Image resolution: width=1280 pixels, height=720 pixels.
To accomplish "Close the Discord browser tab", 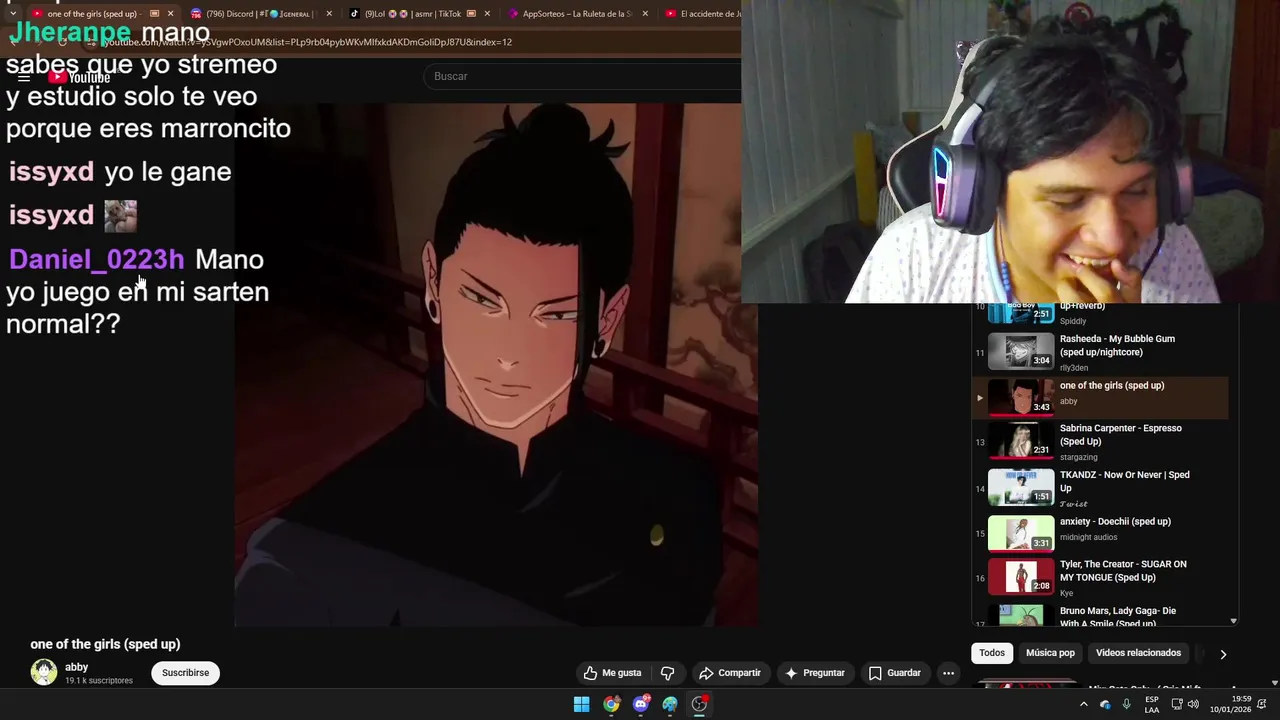I will [x=329, y=14].
